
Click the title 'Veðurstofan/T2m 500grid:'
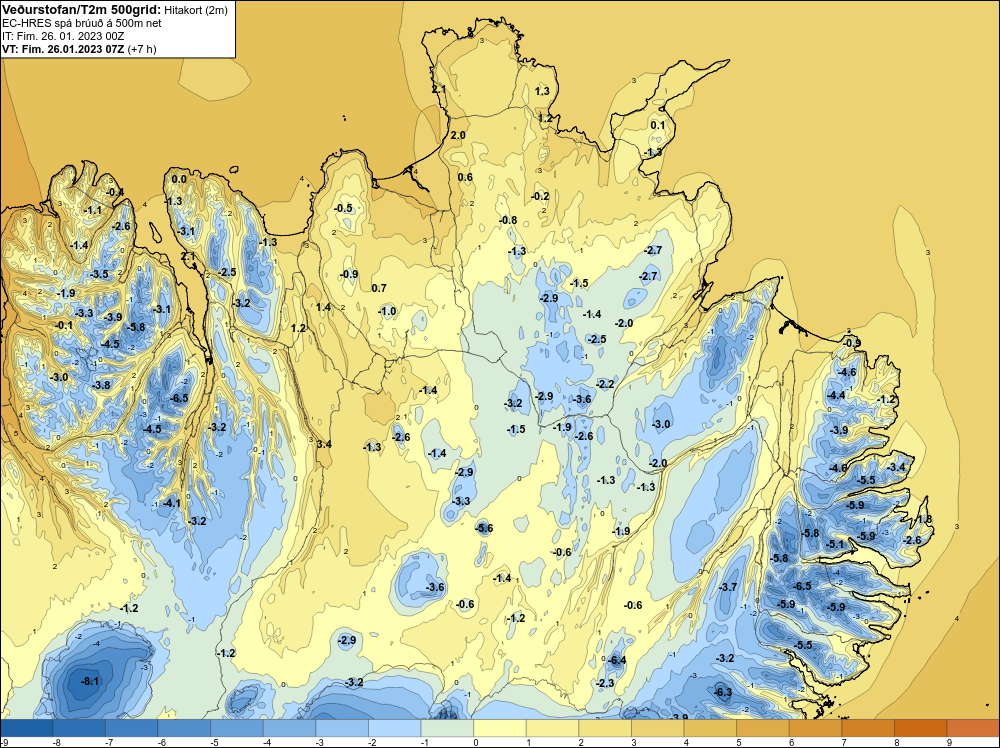[82, 10]
